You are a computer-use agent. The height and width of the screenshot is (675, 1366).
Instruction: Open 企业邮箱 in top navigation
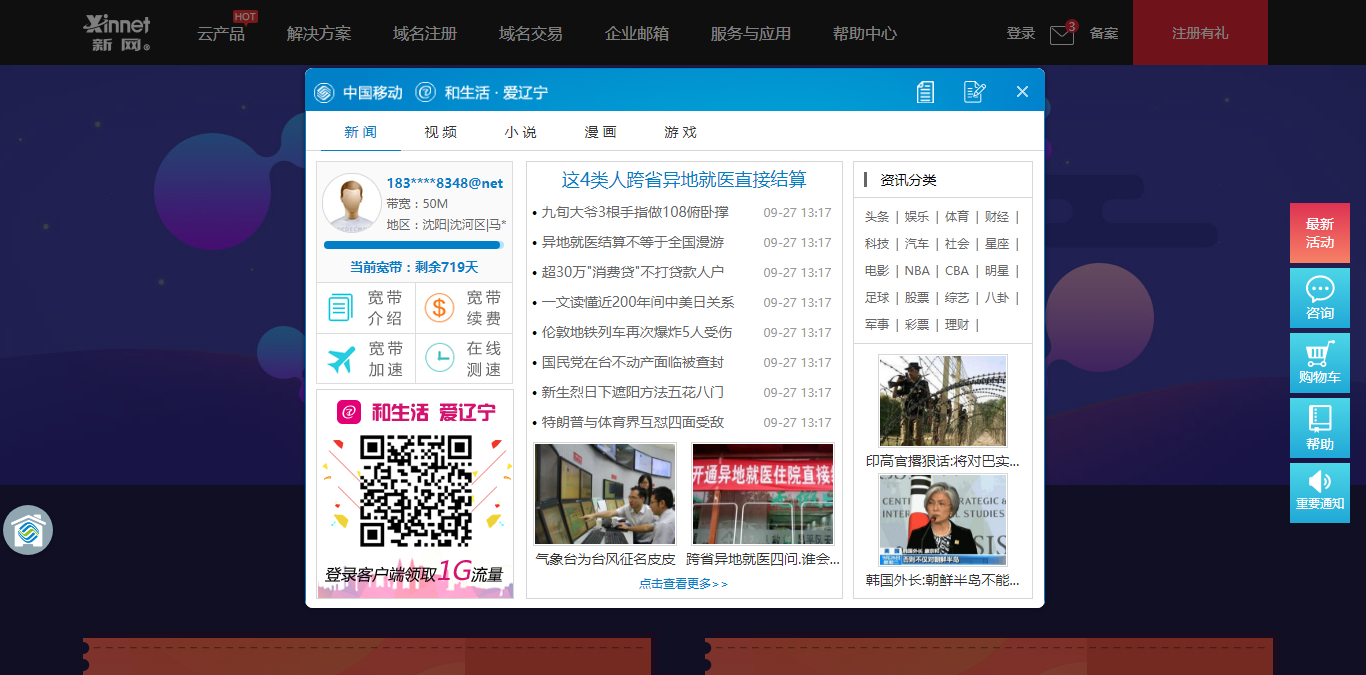(637, 33)
